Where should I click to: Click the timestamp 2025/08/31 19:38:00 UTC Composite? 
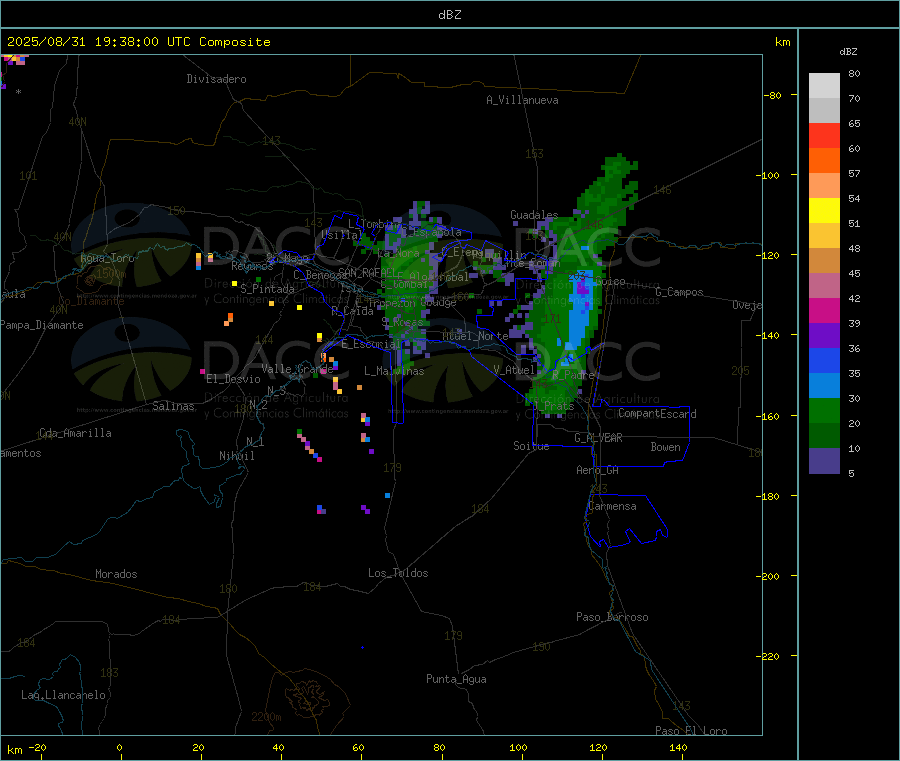(138, 42)
